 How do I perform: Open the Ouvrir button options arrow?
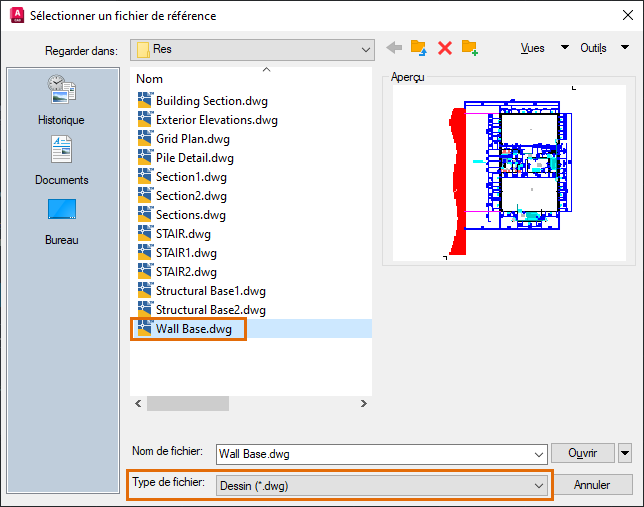tap(625, 453)
